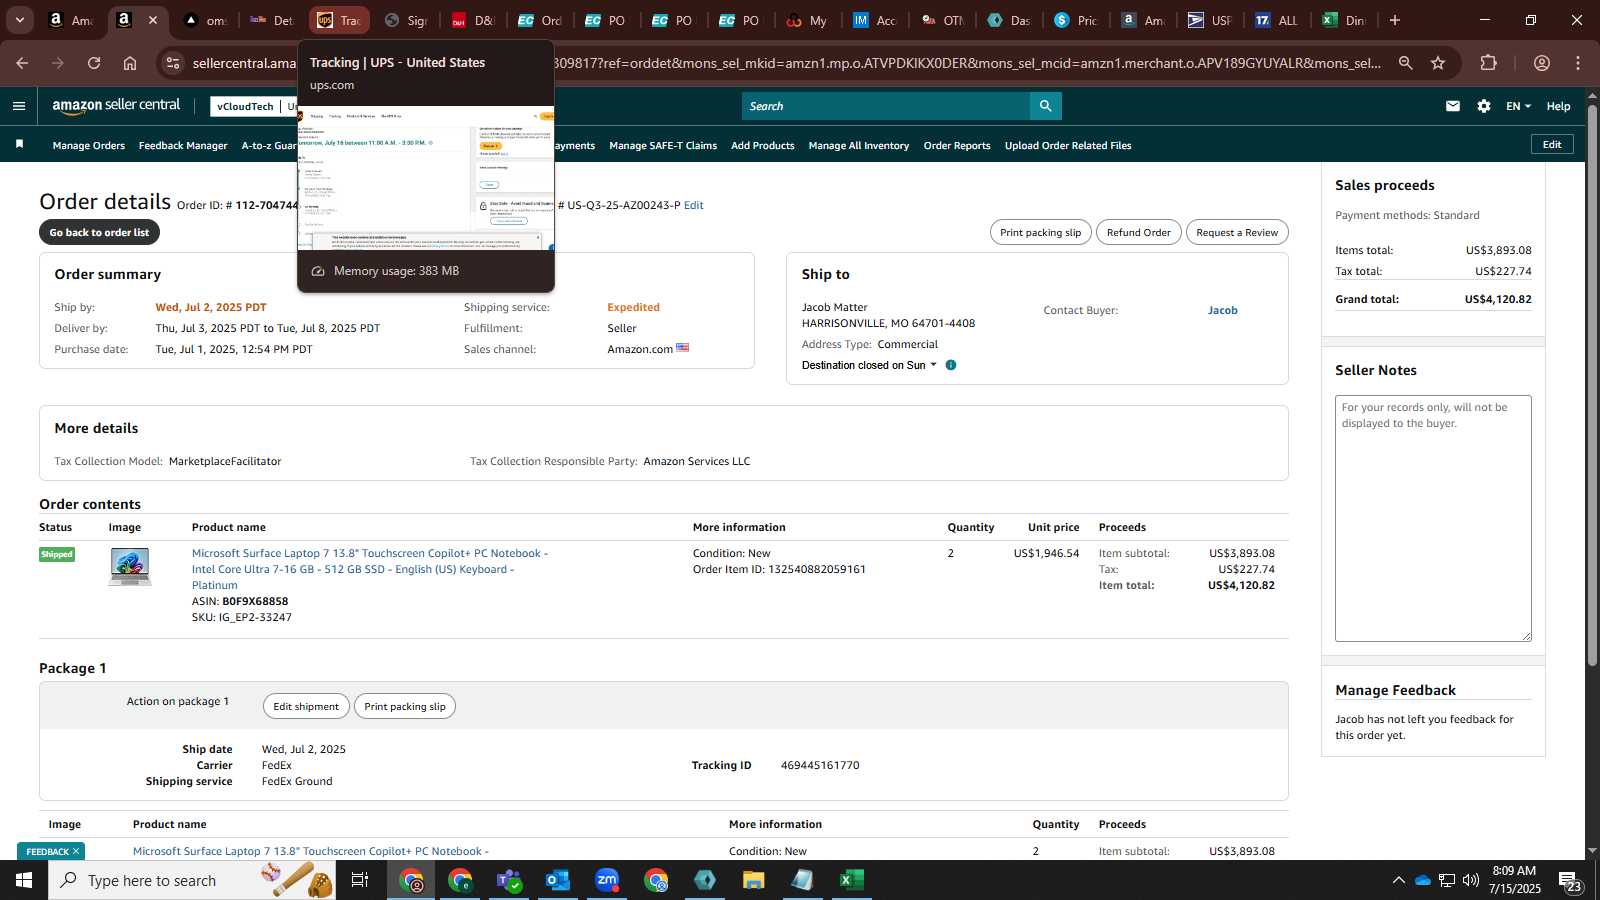Click Request a Review button
This screenshot has height=900, width=1600.
[x=1237, y=232]
